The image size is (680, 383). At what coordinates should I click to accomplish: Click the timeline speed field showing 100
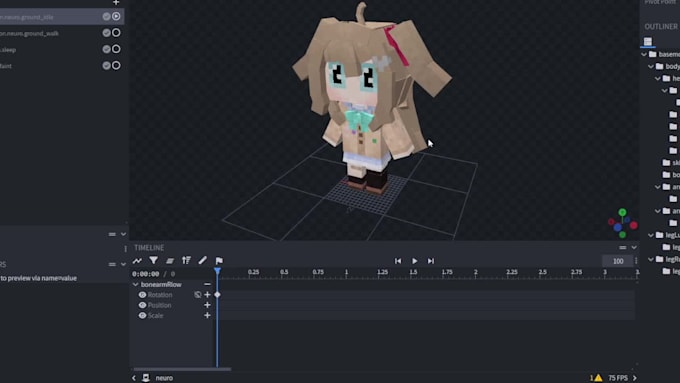click(618, 261)
